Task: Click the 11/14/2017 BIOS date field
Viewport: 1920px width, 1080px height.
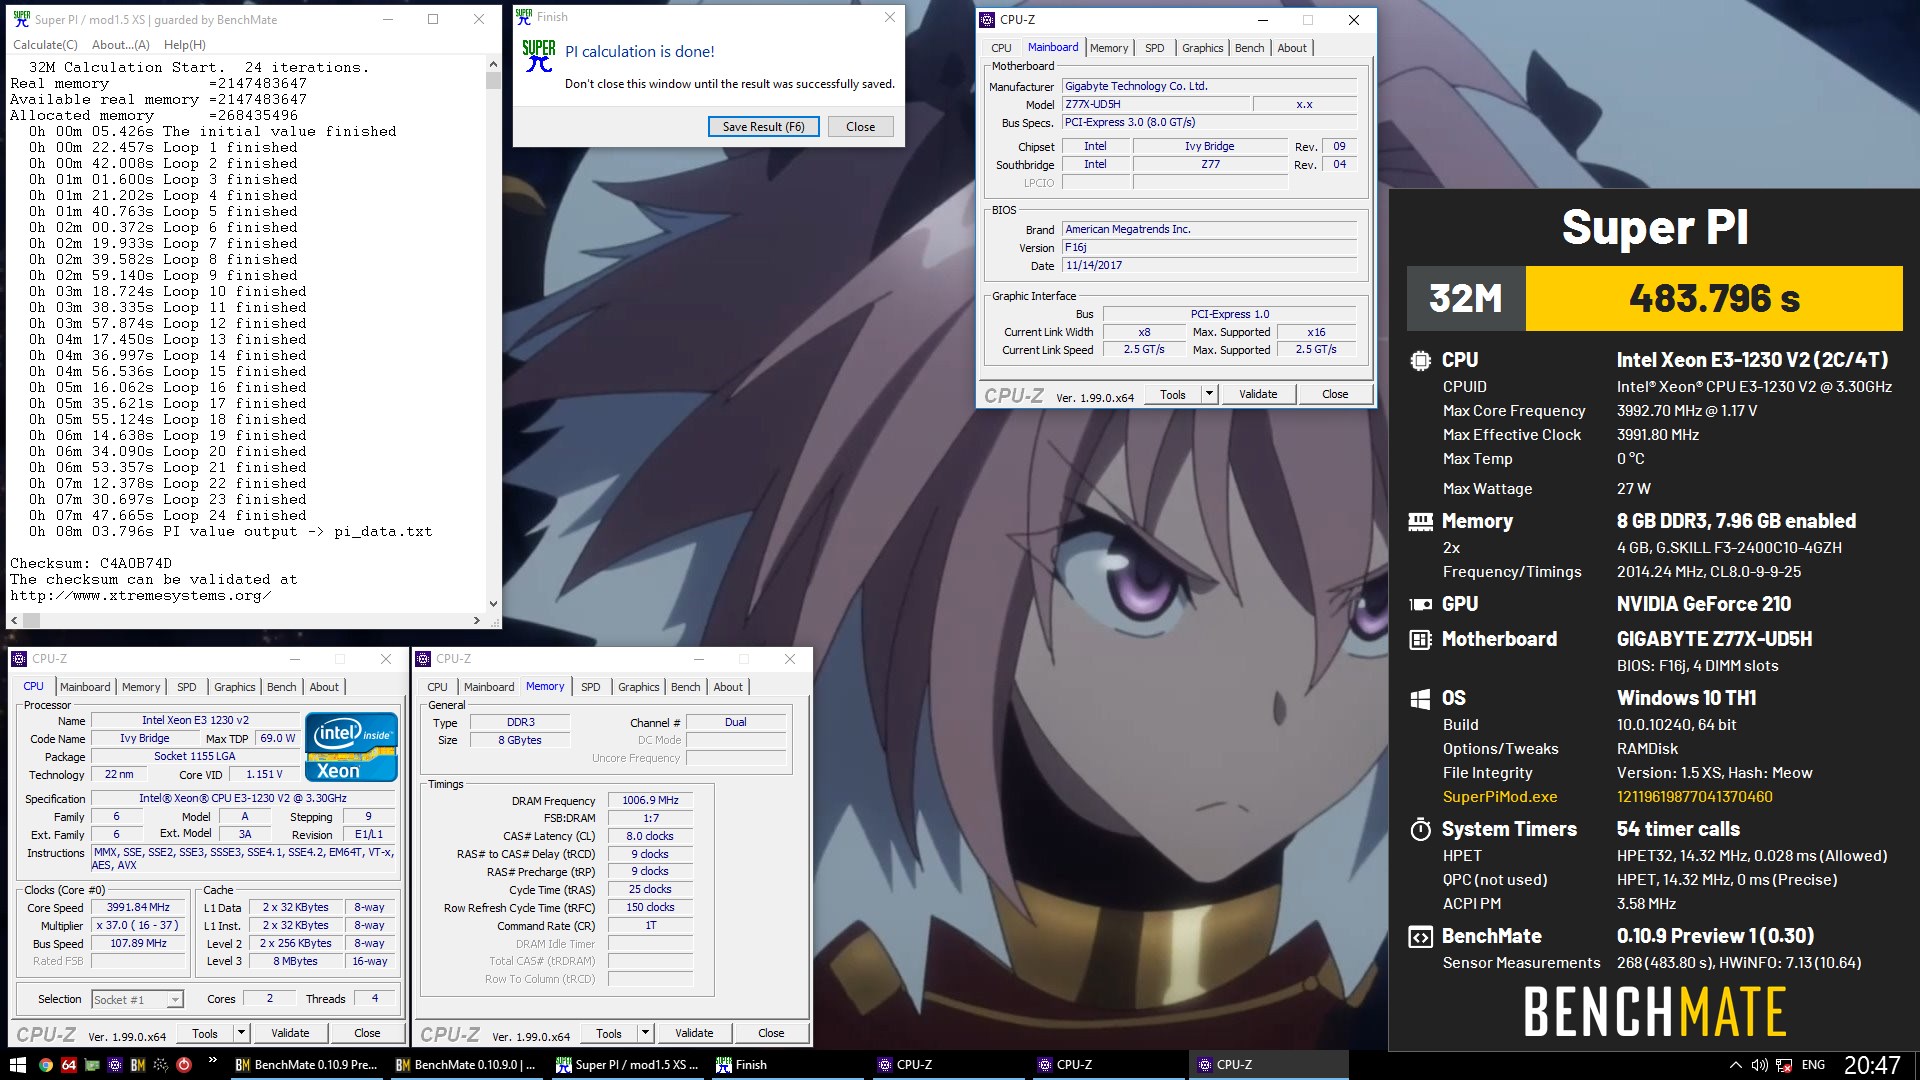Action: (x=1209, y=265)
